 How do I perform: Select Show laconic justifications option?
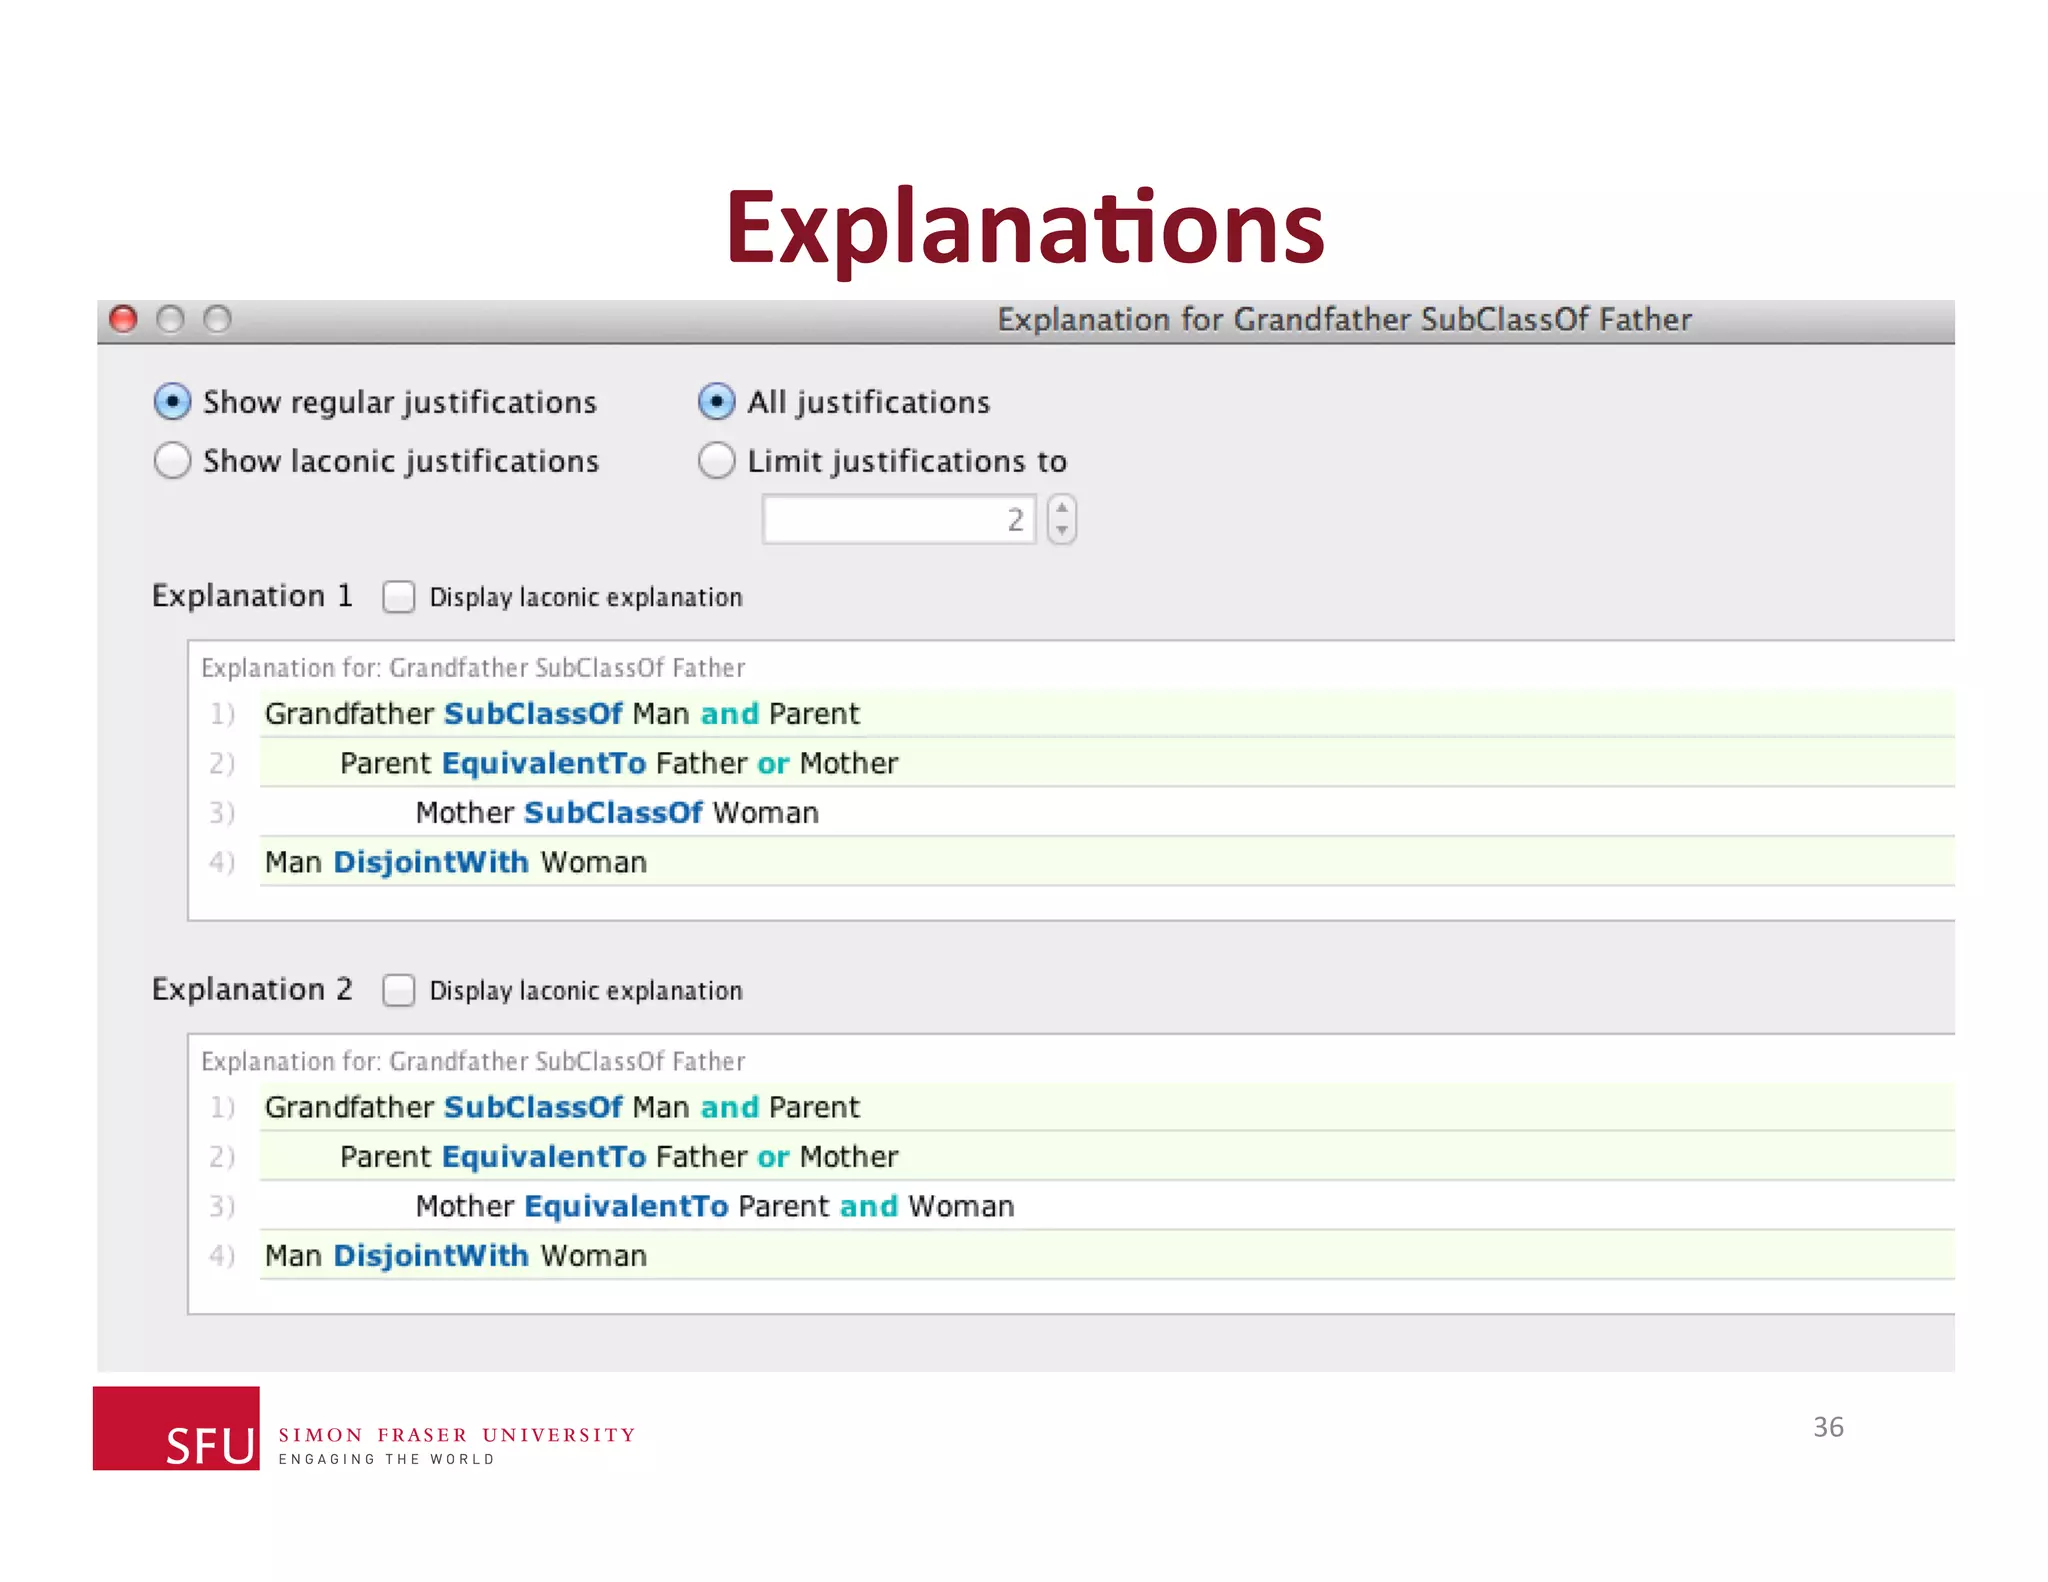click(172, 461)
